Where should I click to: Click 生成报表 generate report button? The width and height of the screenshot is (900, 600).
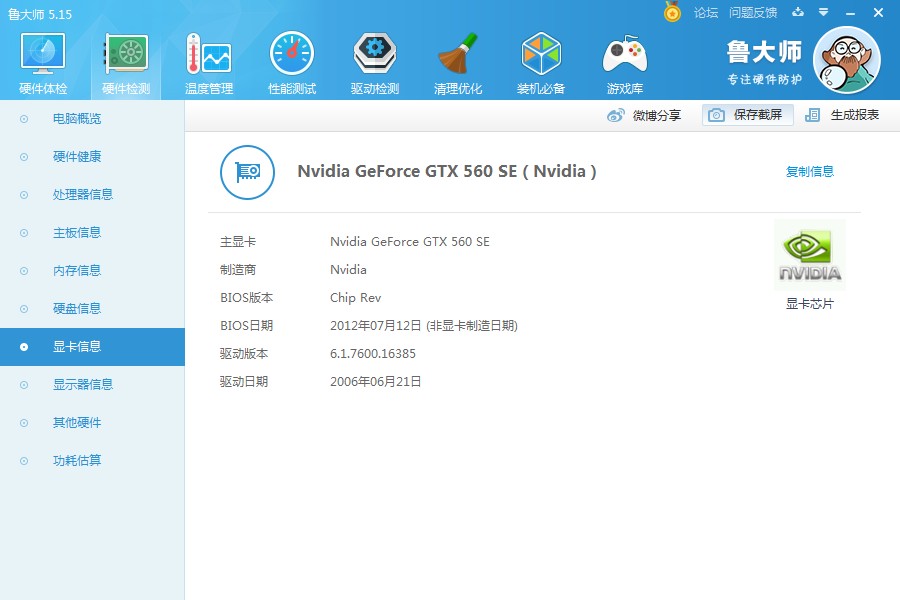coord(842,115)
